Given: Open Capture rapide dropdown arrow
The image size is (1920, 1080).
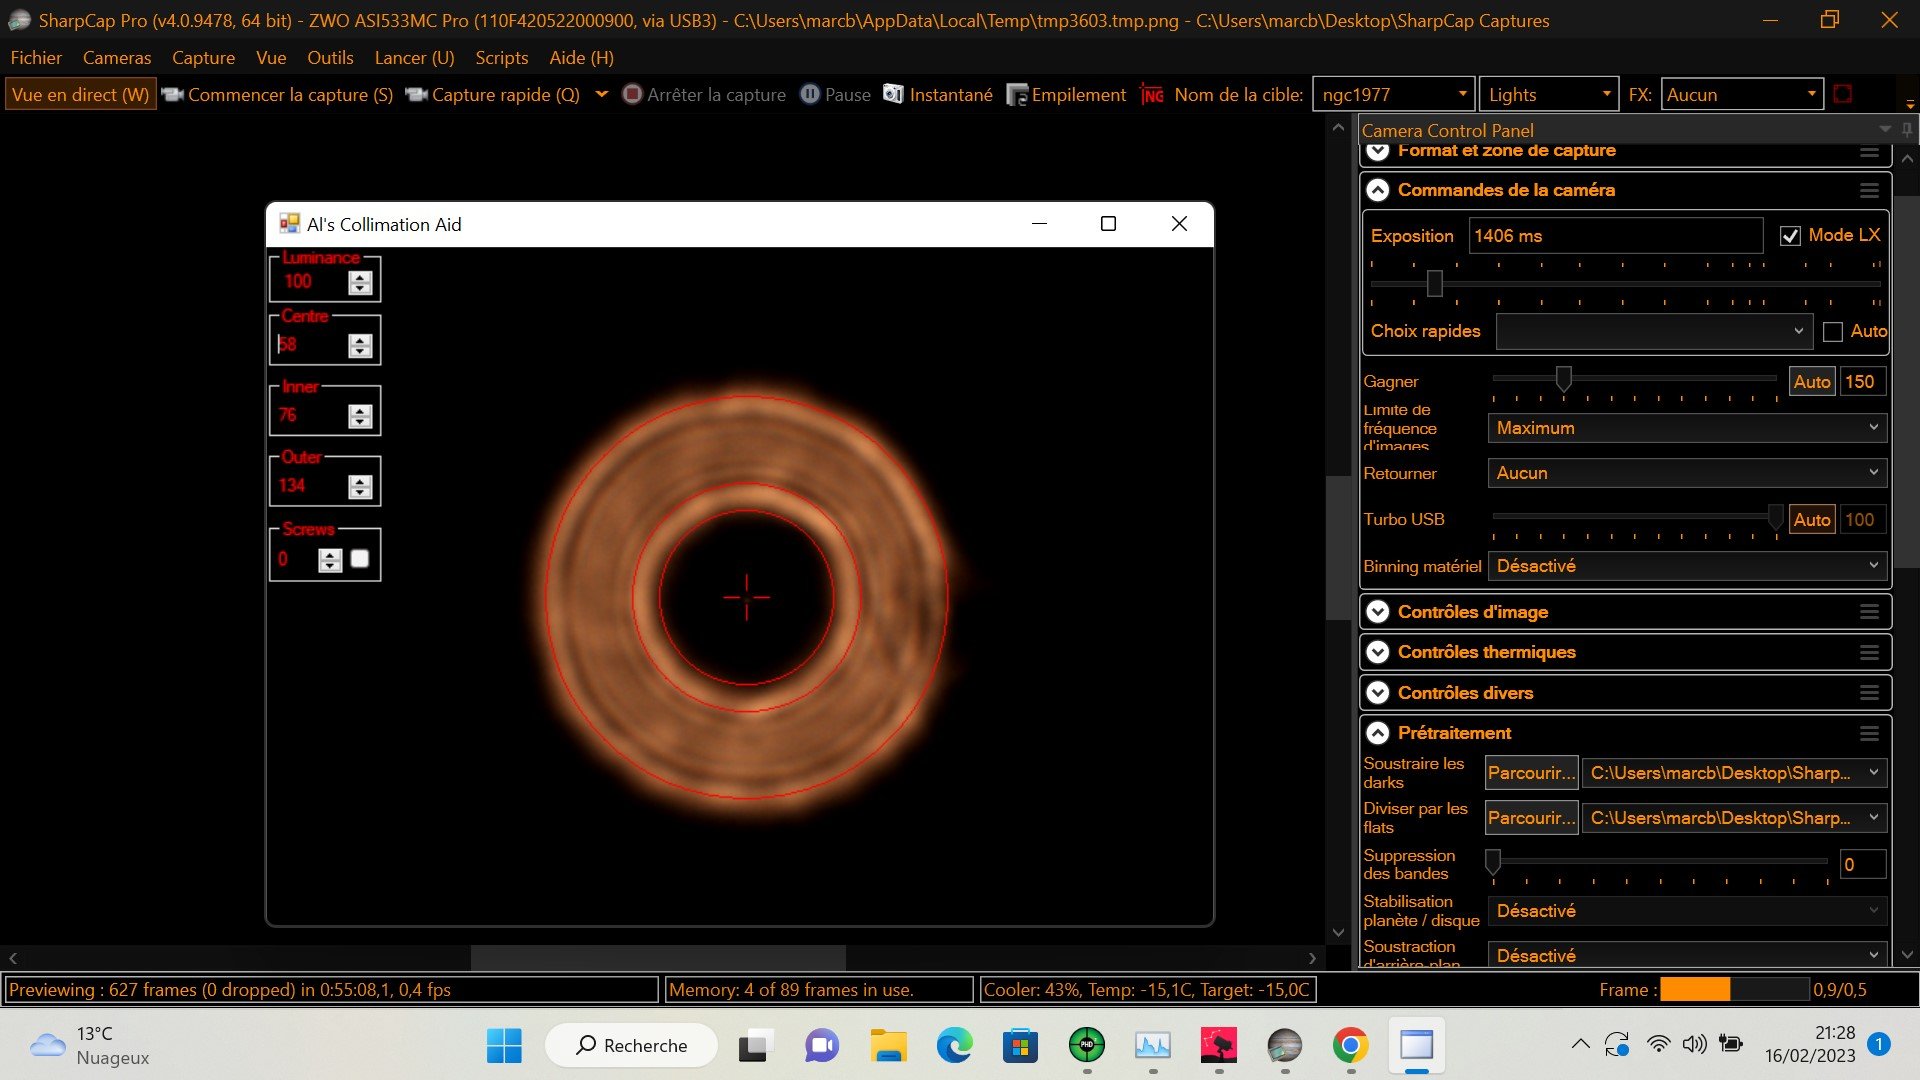Looking at the screenshot, I should 601,94.
